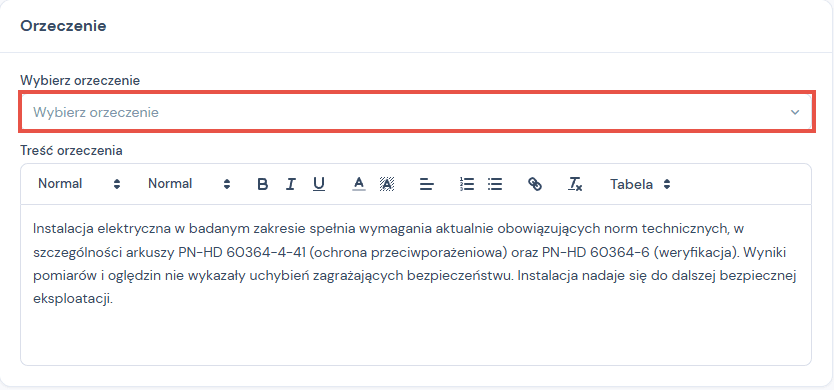
Task: Open the Wybierz orzeczenie dropdown
Action: click(416, 112)
